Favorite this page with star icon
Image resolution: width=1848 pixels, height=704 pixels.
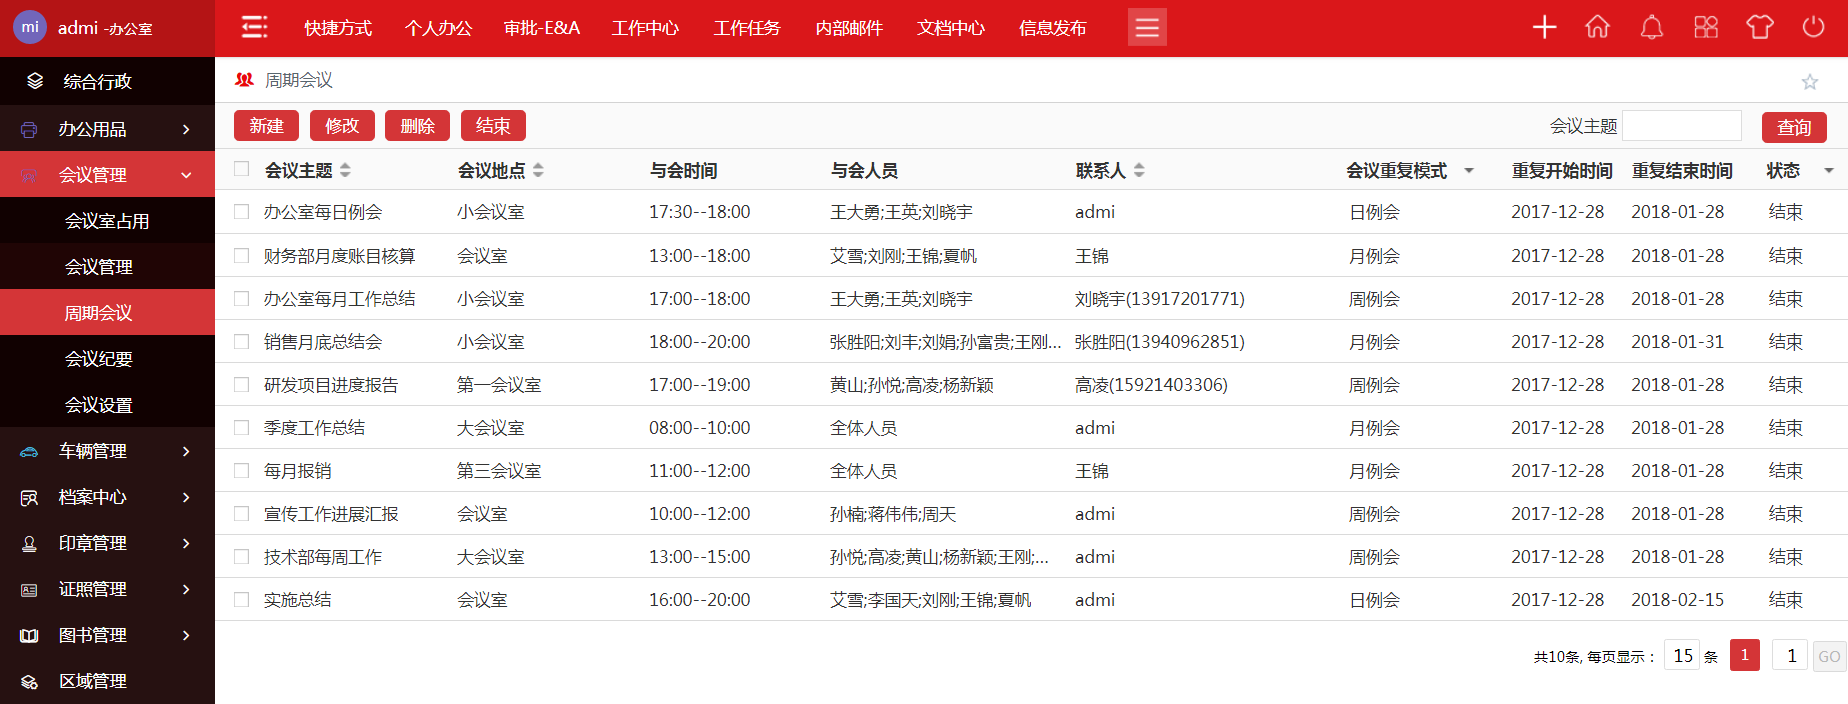pos(1809,82)
